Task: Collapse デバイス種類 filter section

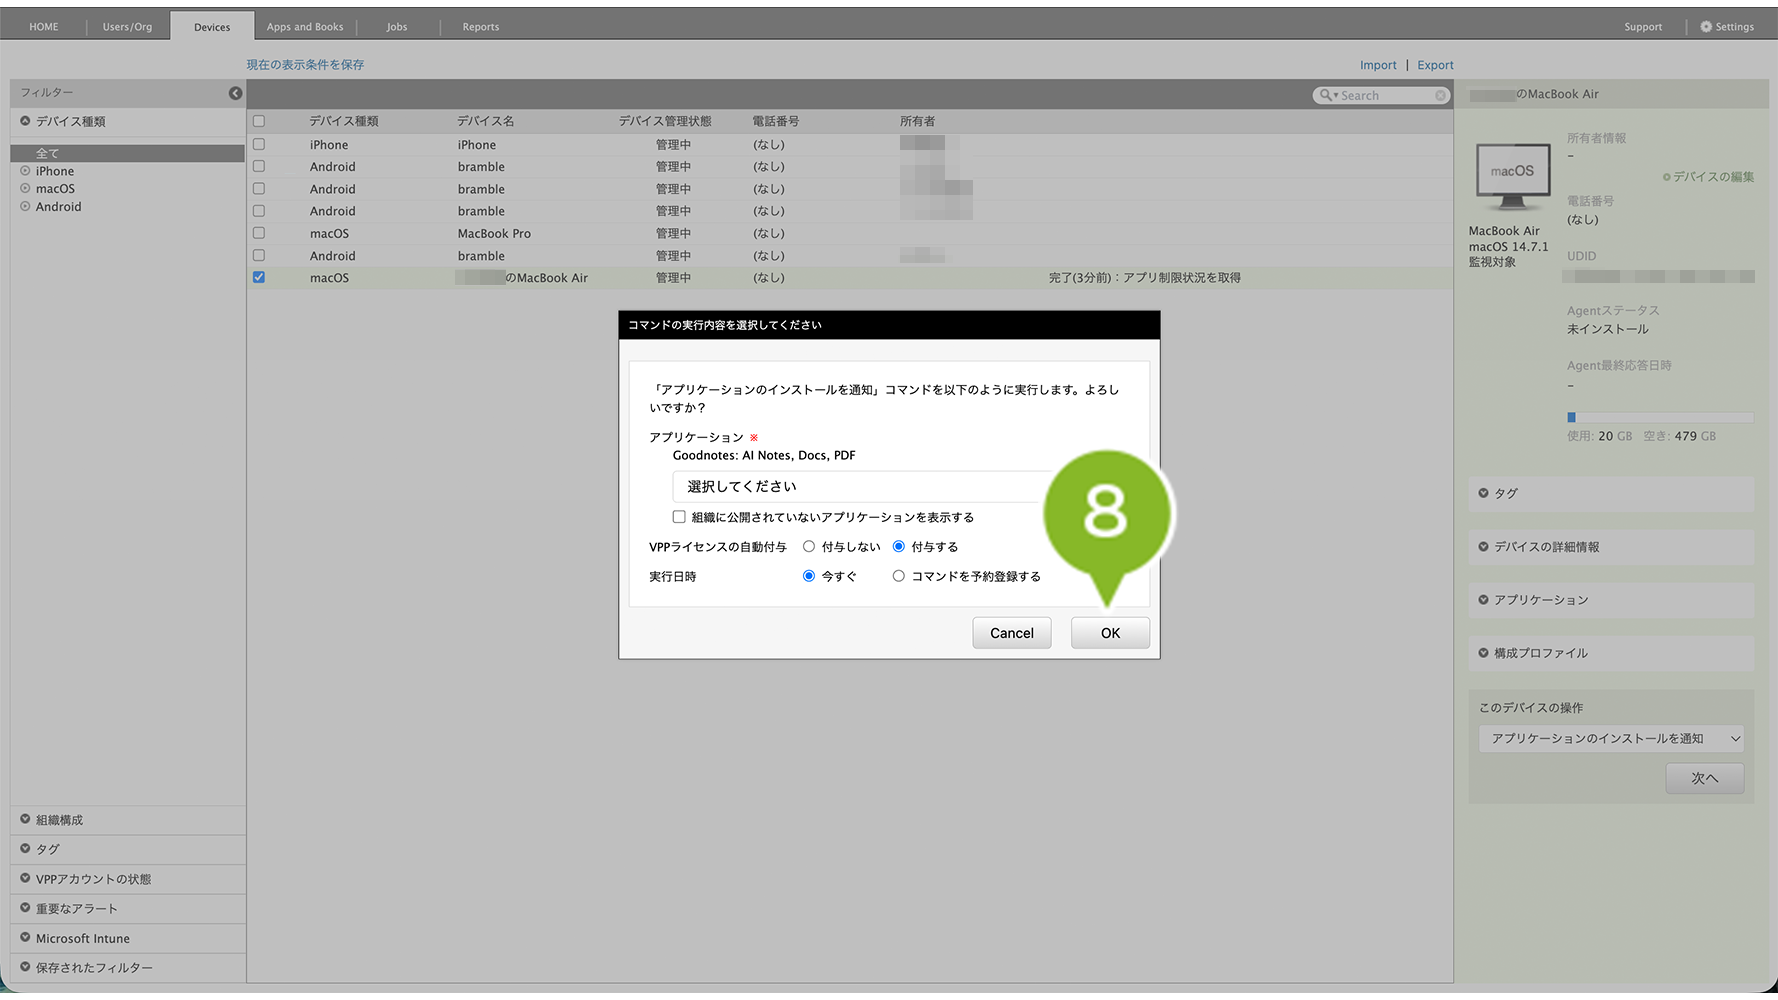Action: coord(128,122)
